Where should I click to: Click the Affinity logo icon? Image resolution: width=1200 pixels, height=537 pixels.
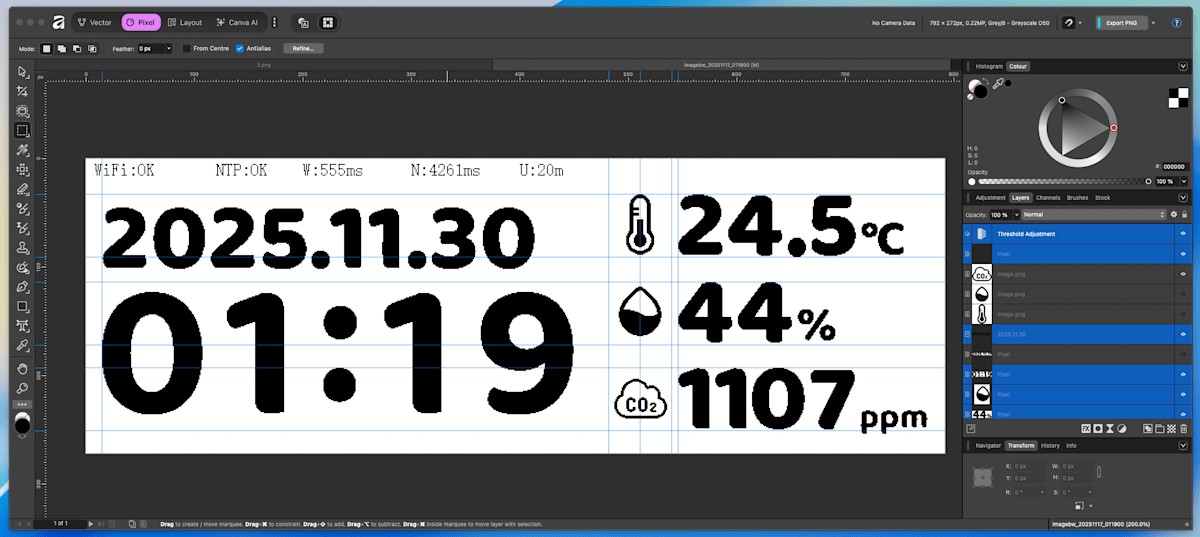pyautogui.click(x=59, y=22)
